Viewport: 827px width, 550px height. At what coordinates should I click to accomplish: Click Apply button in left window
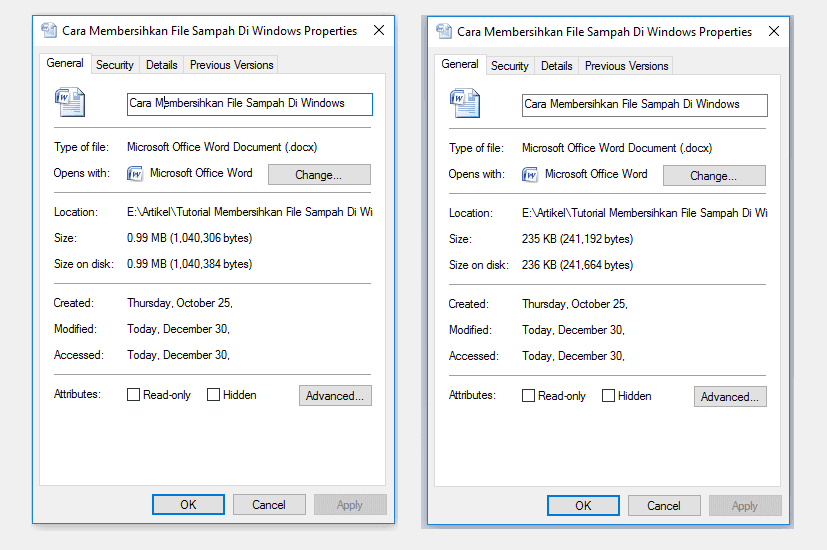[350, 505]
